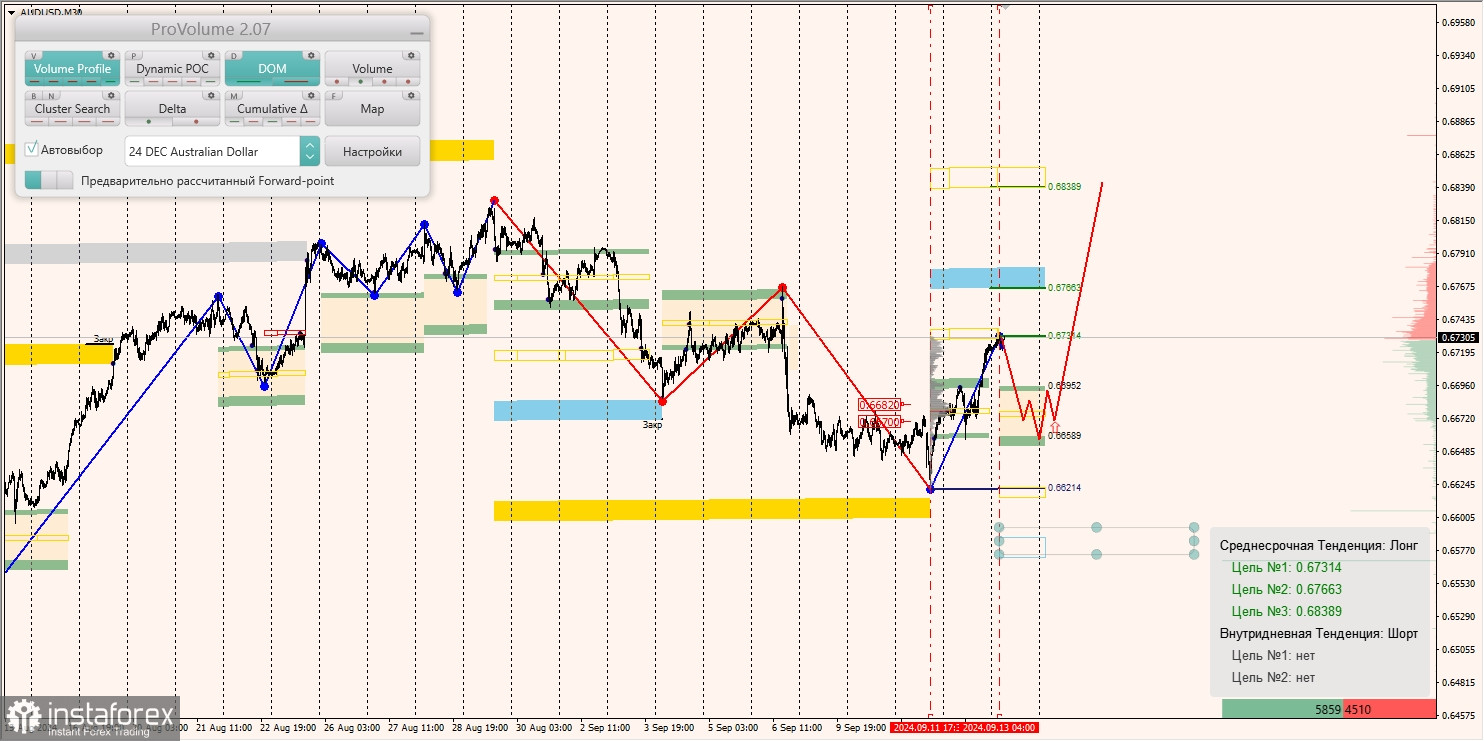Click the V hotkey tag on Volume Profile

click(x=35, y=56)
